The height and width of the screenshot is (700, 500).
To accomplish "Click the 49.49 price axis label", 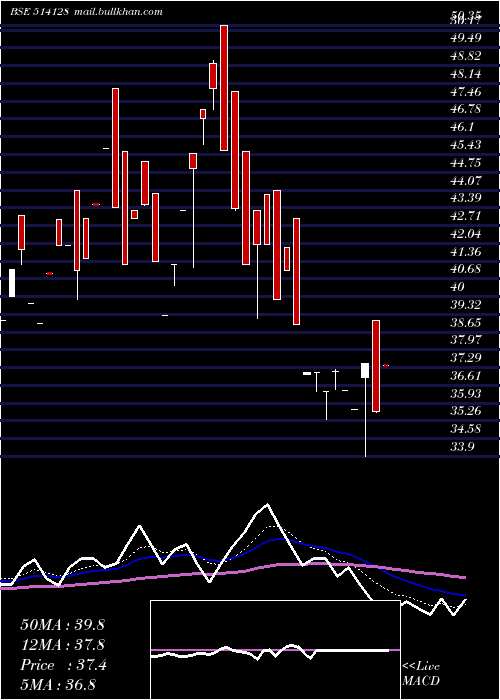I will pyautogui.click(x=466, y=38).
